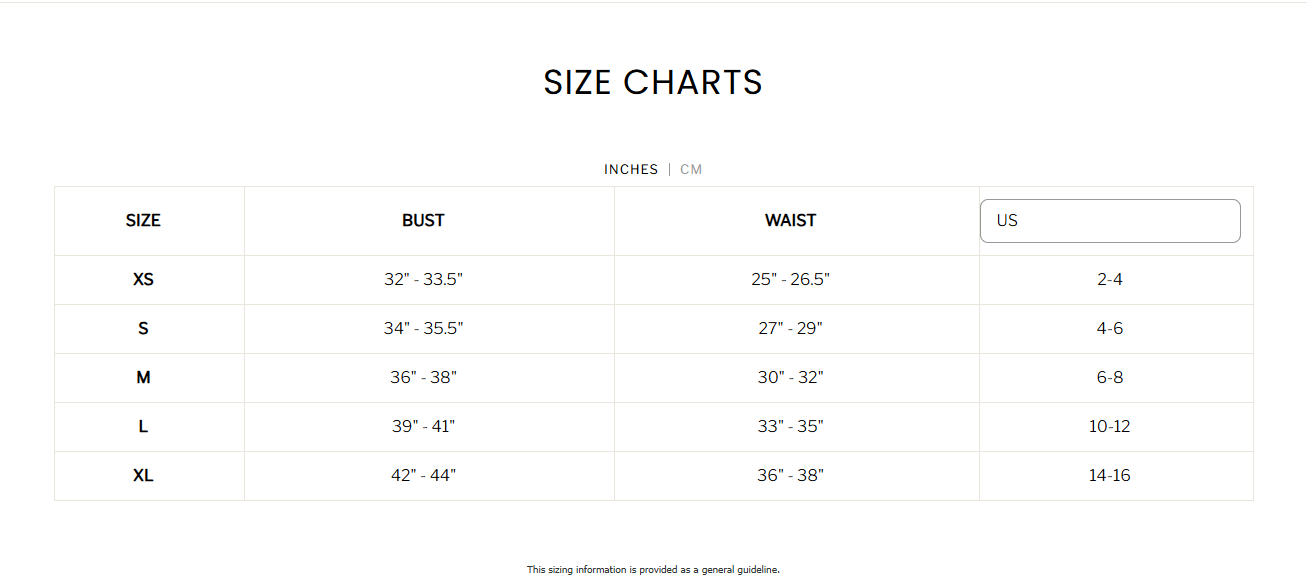This screenshot has width=1307, height=581.
Task: Click the 27" - 29" waist cell
Action: coord(791,328)
